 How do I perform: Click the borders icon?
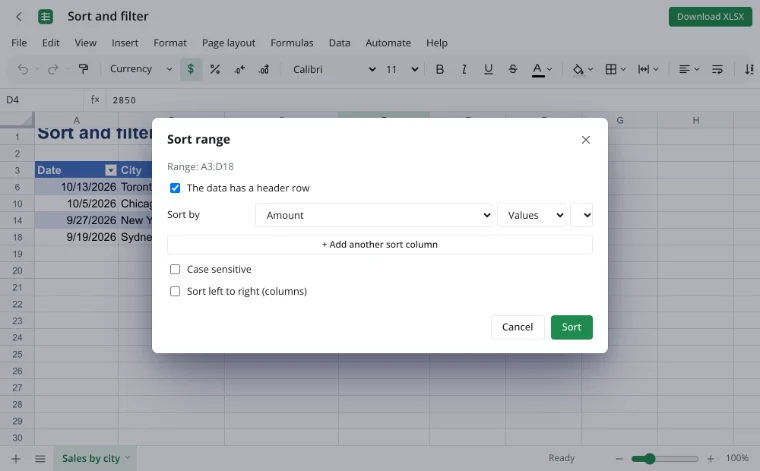click(611, 69)
